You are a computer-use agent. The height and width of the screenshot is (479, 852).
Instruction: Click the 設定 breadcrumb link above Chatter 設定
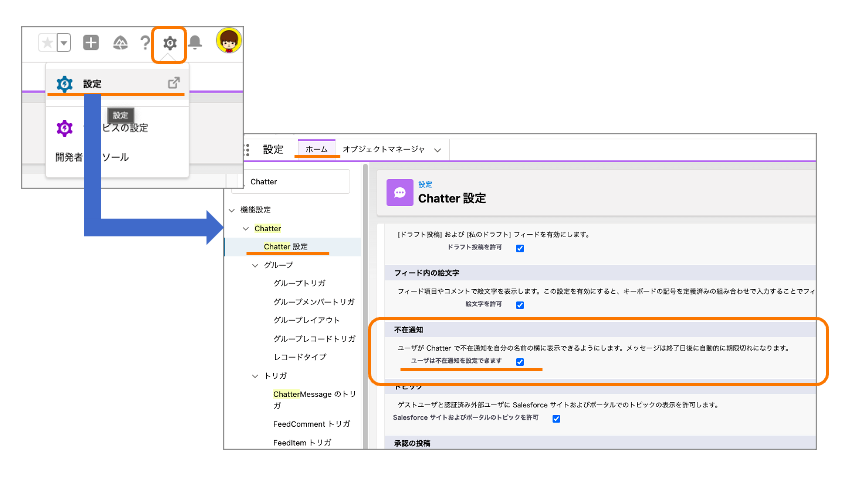coord(425,185)
